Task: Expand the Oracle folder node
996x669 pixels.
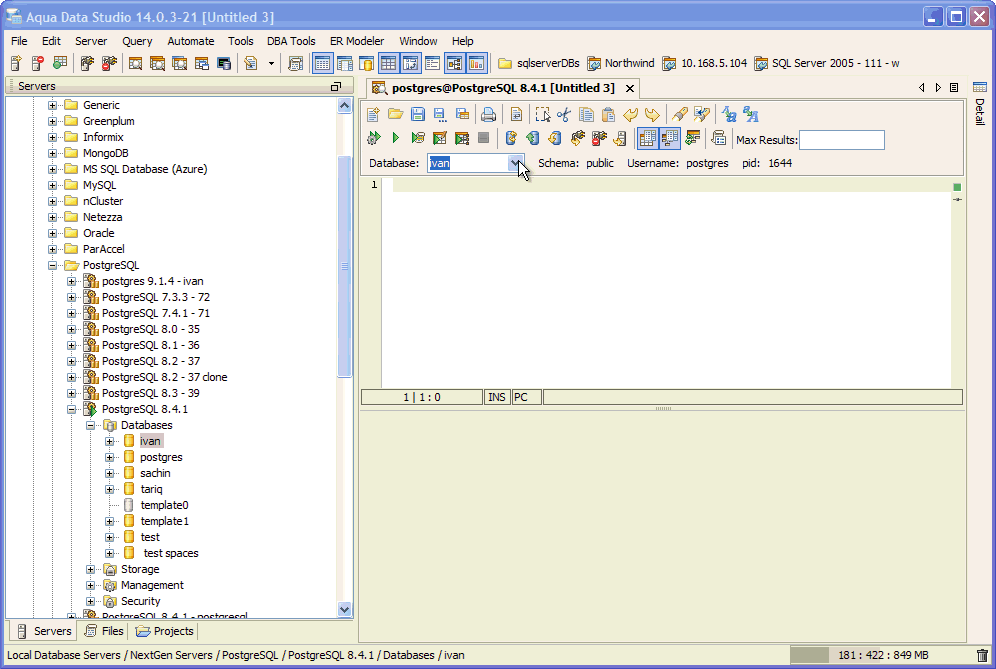Action: [x=53, y=233]
